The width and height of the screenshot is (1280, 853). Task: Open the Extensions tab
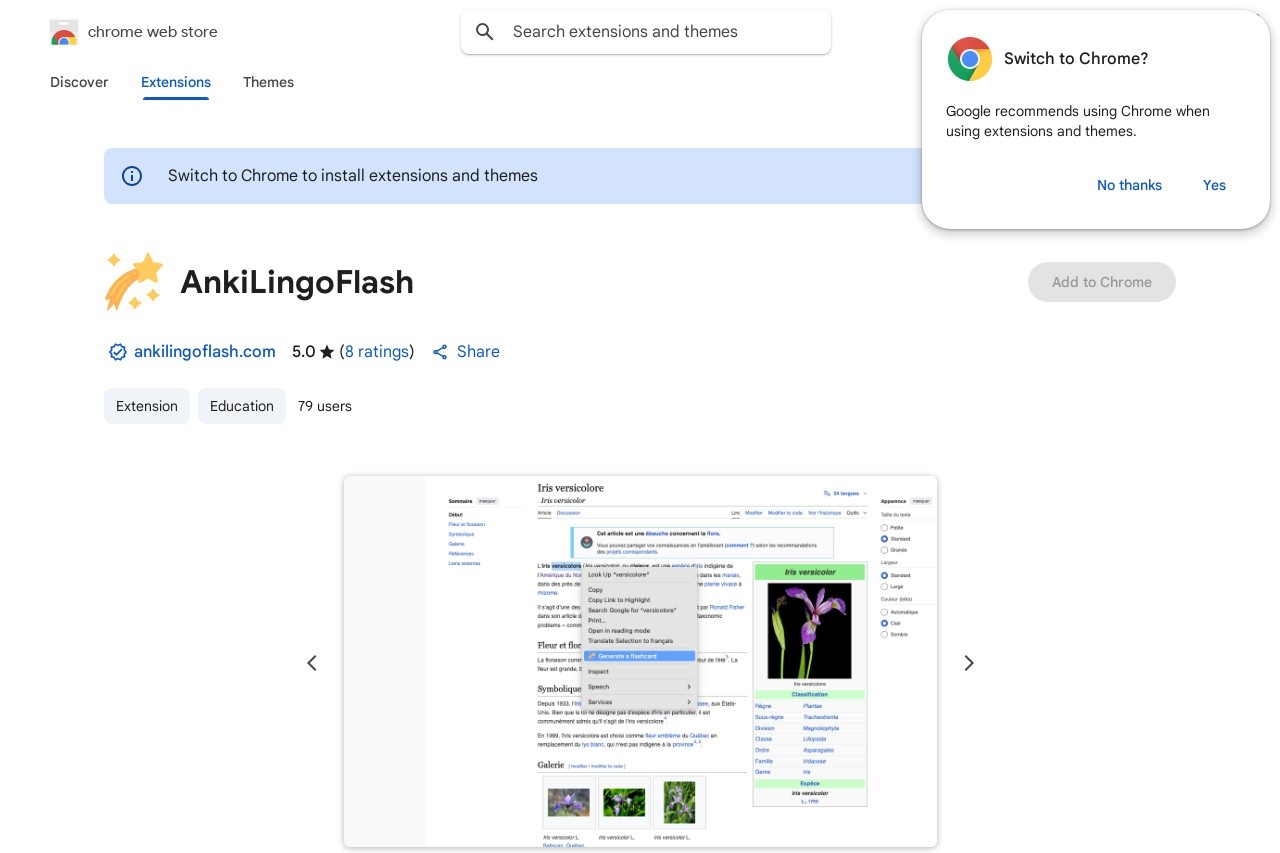tap(176, 82)
